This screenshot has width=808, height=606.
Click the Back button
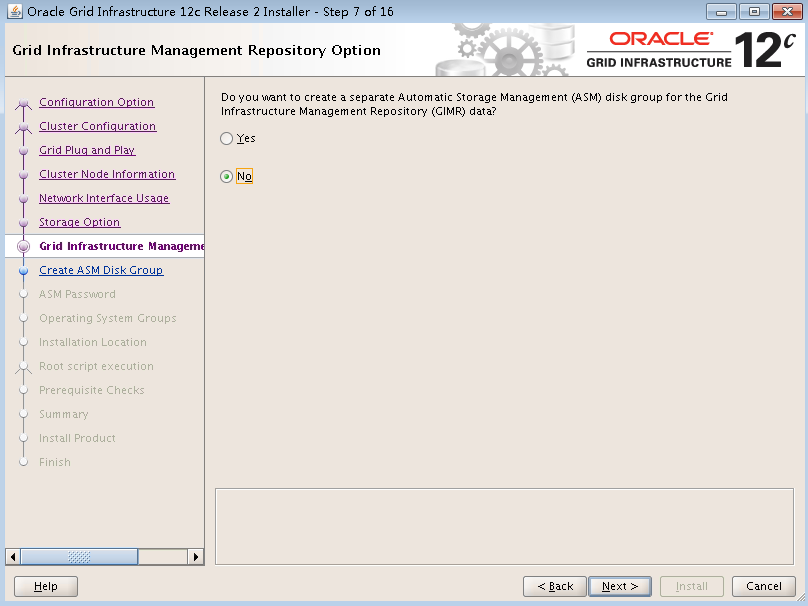click(x=555, y=586)
